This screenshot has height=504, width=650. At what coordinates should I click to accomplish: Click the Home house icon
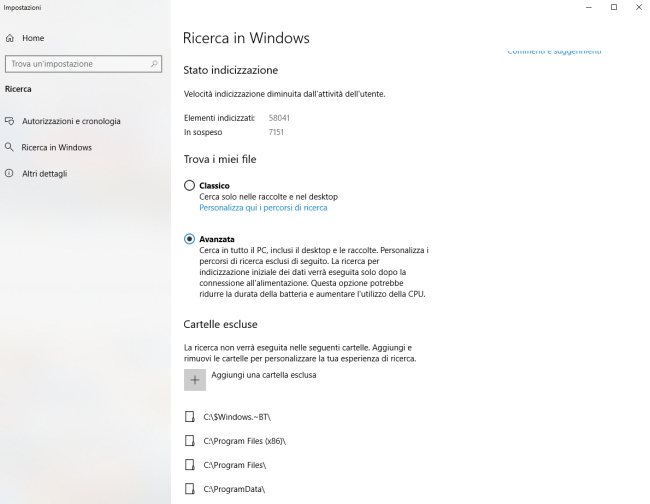10,38
